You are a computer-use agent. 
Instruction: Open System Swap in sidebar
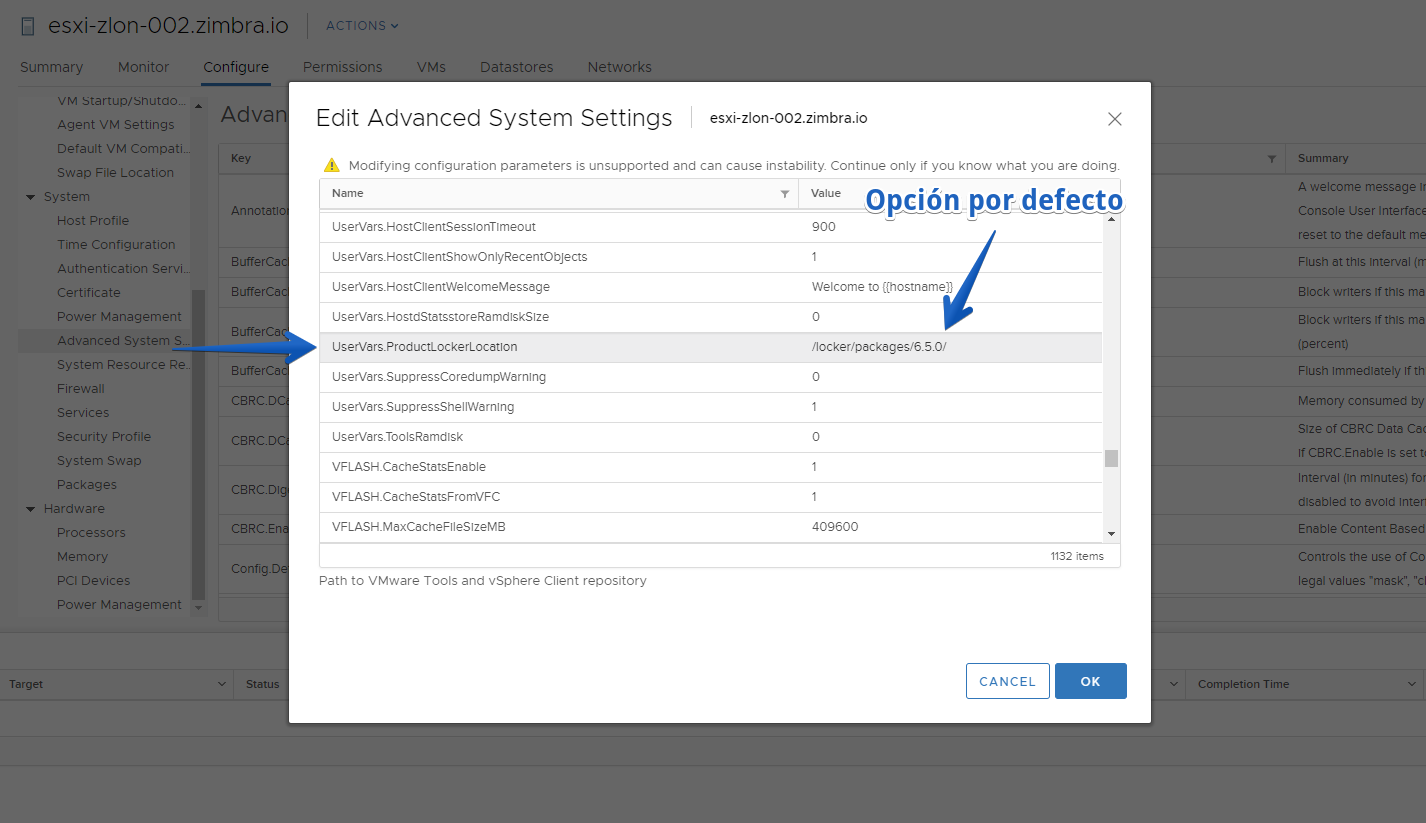coord(99,461)
